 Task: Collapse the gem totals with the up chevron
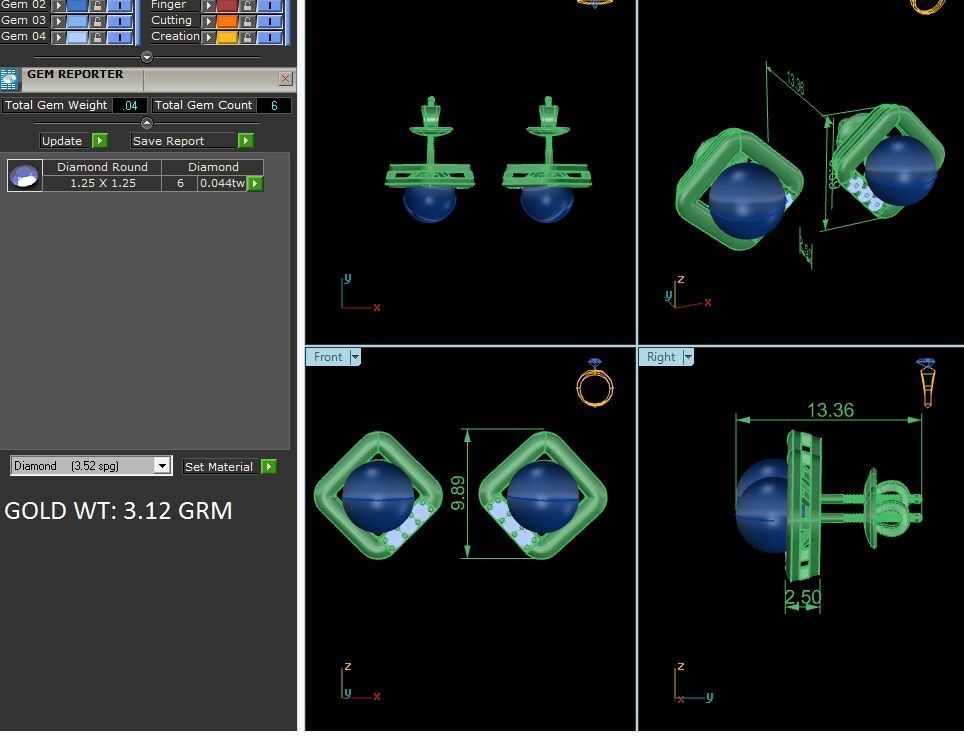coord(146,122)
